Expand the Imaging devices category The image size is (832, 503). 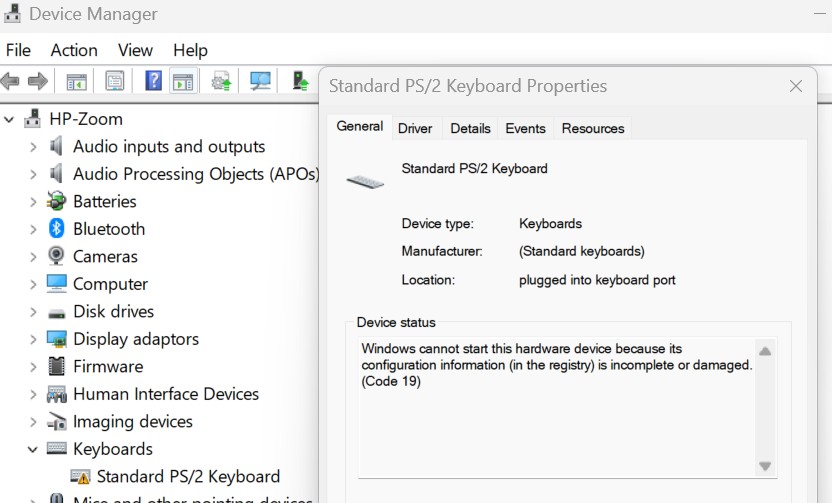coord(33,422)
